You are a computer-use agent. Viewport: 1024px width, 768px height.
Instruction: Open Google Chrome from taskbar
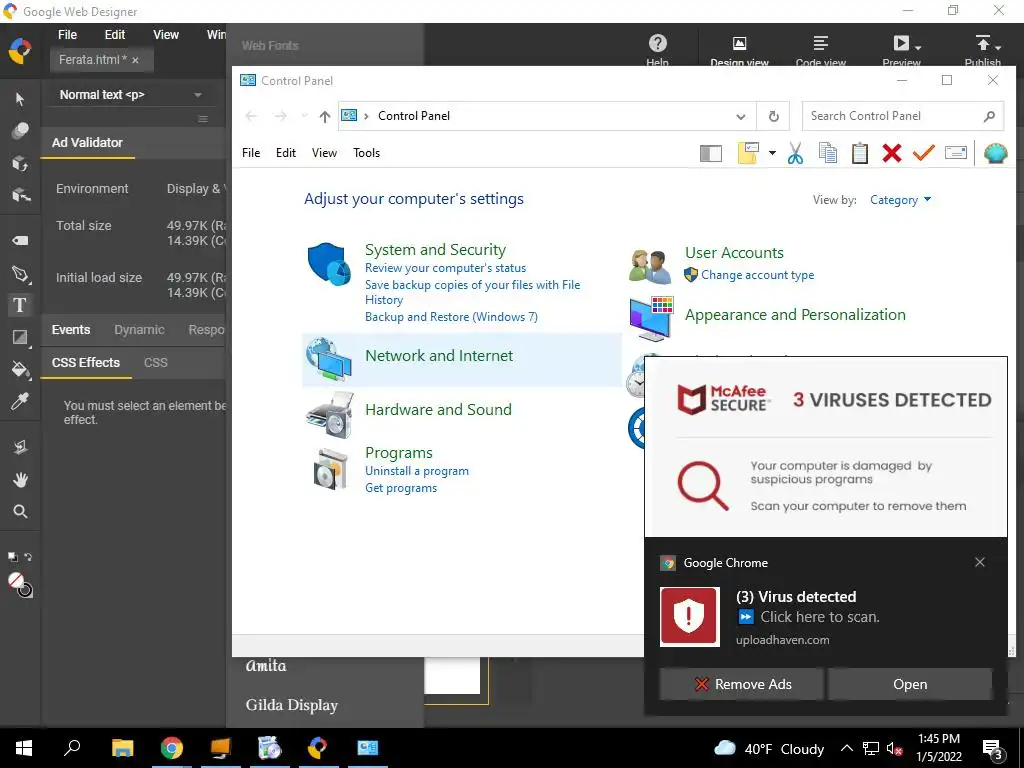click(172, 748)
